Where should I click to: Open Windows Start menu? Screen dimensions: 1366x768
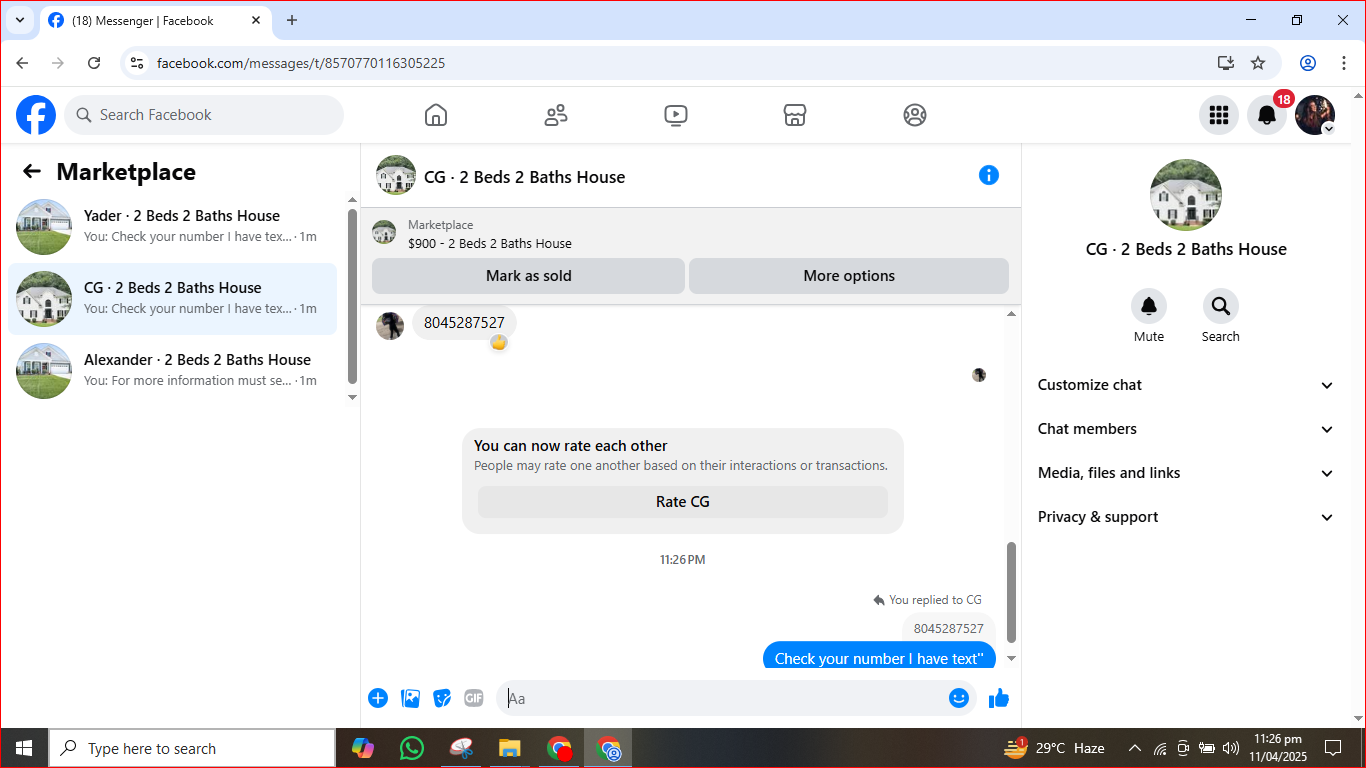(x=24, y=748)
